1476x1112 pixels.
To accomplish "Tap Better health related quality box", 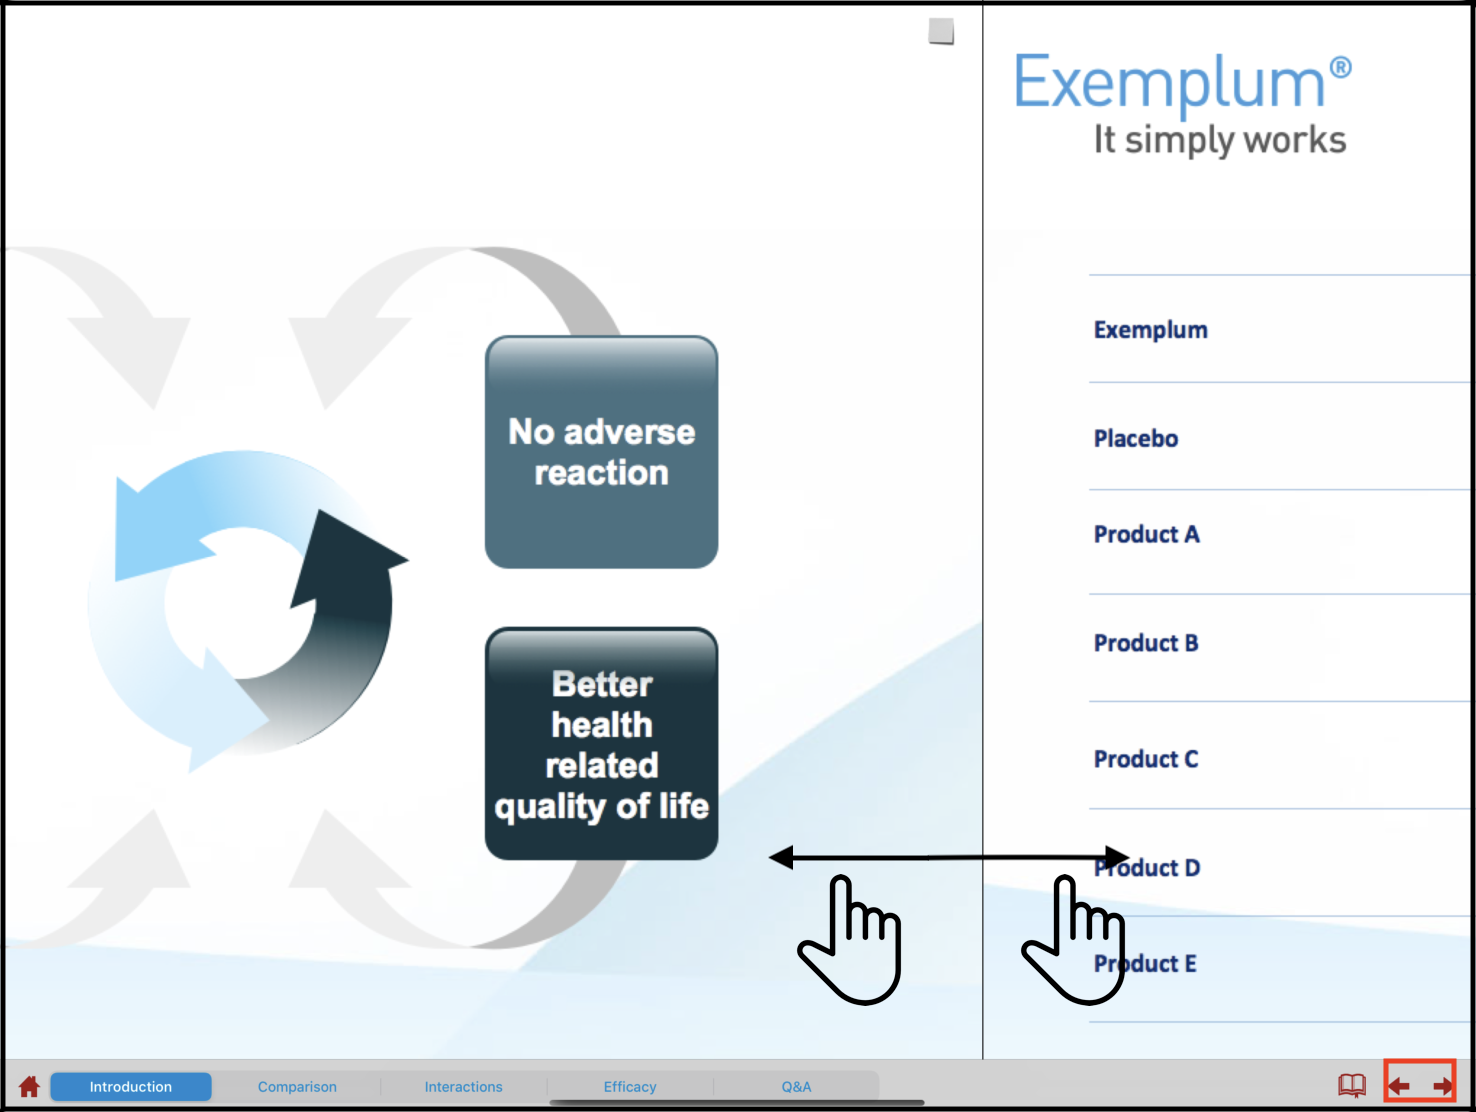I will point(601,744).
